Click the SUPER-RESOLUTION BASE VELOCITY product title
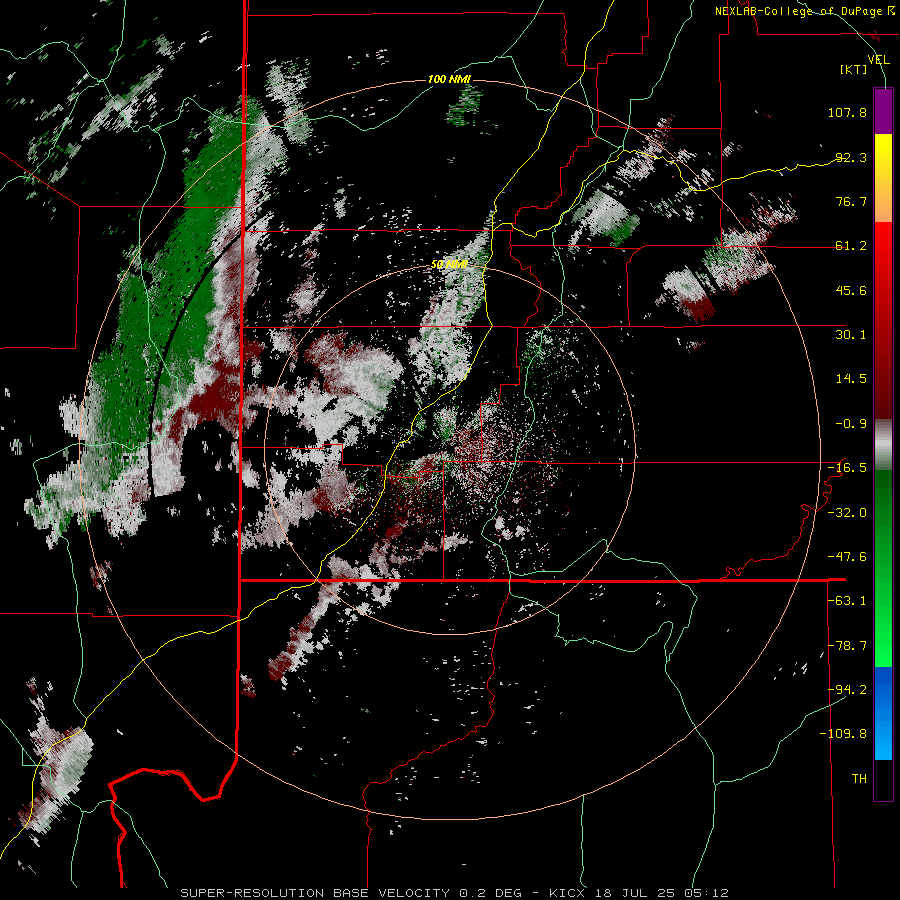The width and height of the screenshot is (900, 900). pos(315,893)
